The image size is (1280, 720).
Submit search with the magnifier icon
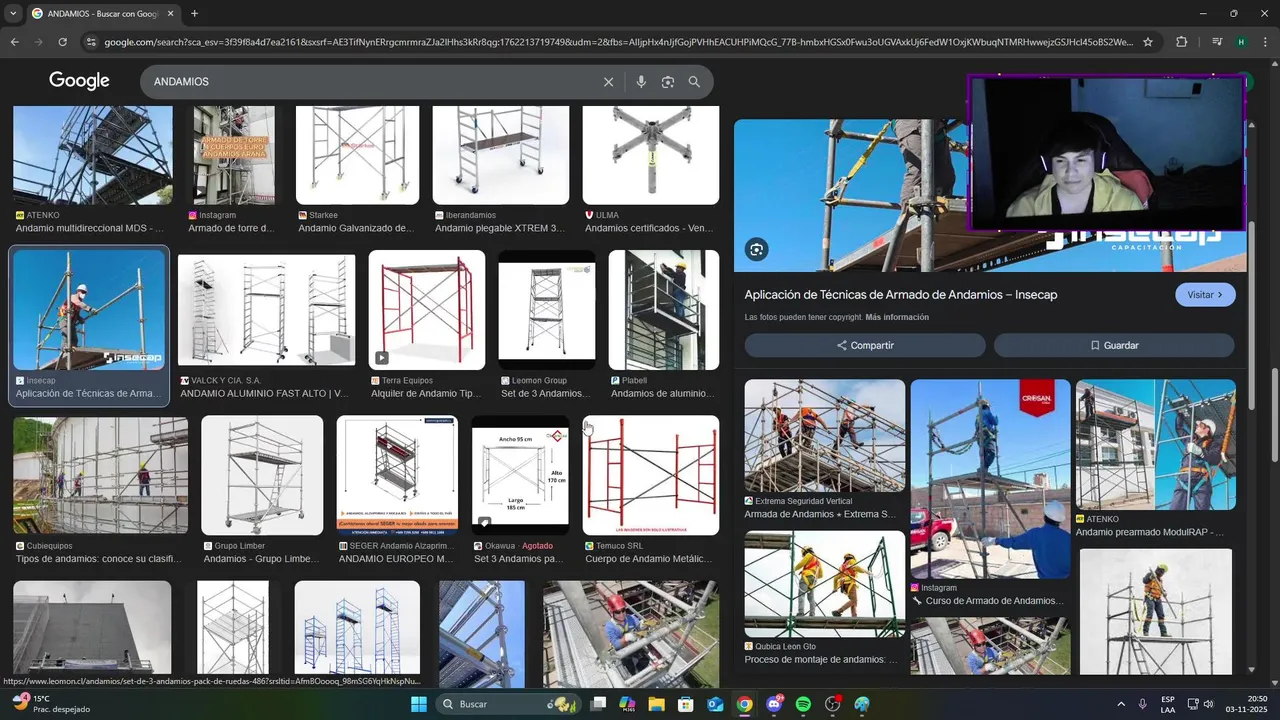pos(694,82)
